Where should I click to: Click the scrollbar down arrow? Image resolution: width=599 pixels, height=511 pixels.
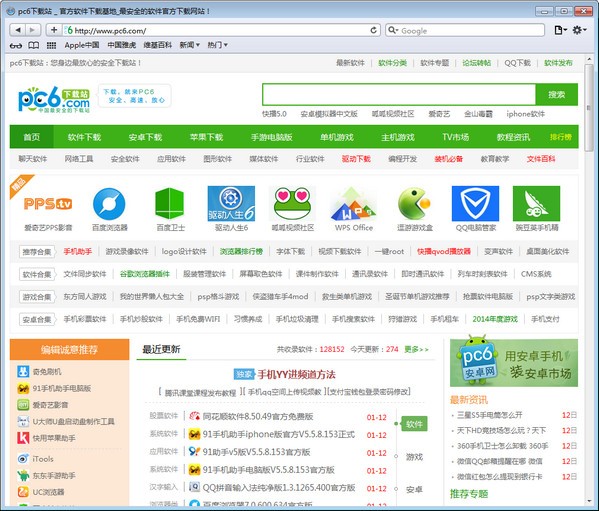pos(589,501)
